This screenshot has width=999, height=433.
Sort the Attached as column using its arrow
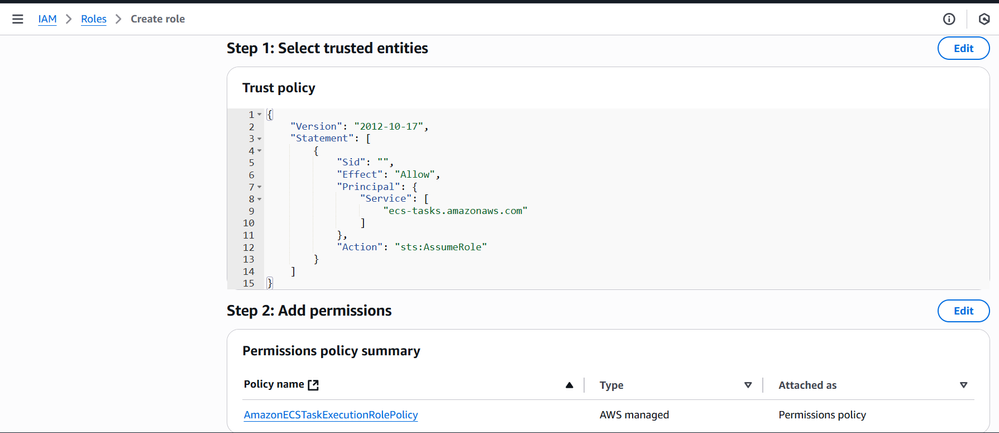pyautogui.click(x=964, y=385)
